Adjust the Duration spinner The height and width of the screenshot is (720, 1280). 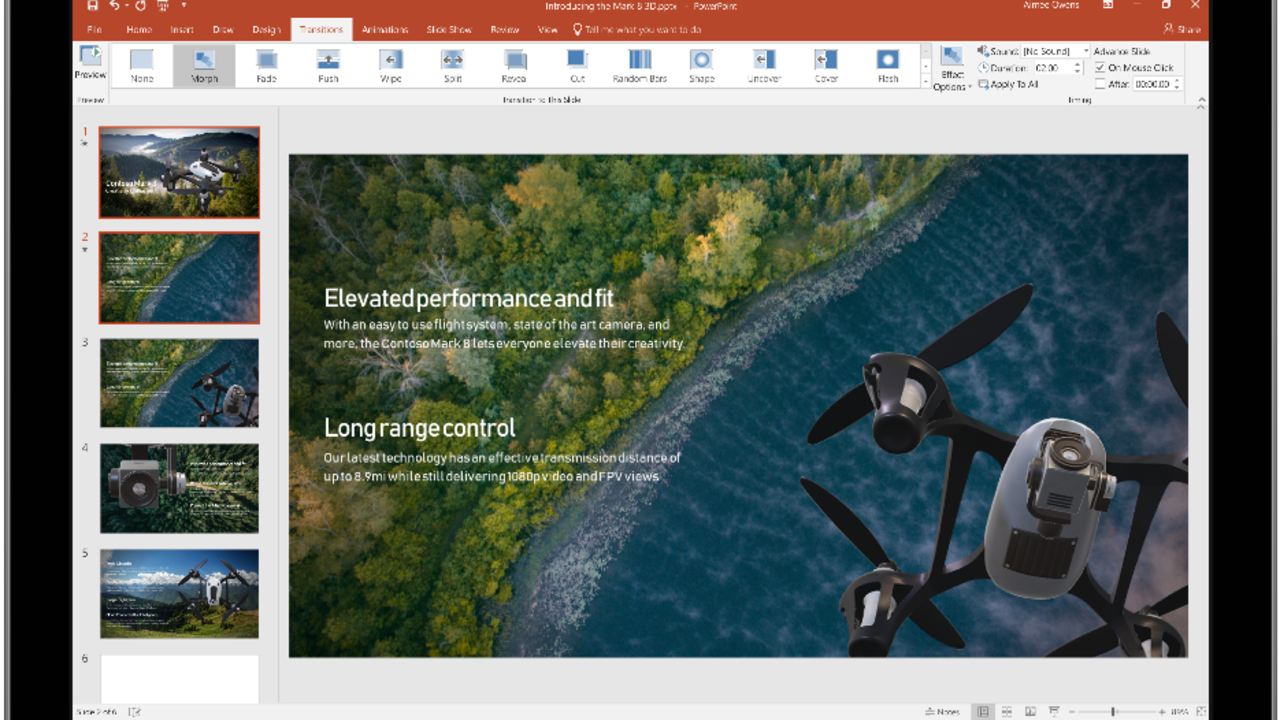pos(1077,68)
